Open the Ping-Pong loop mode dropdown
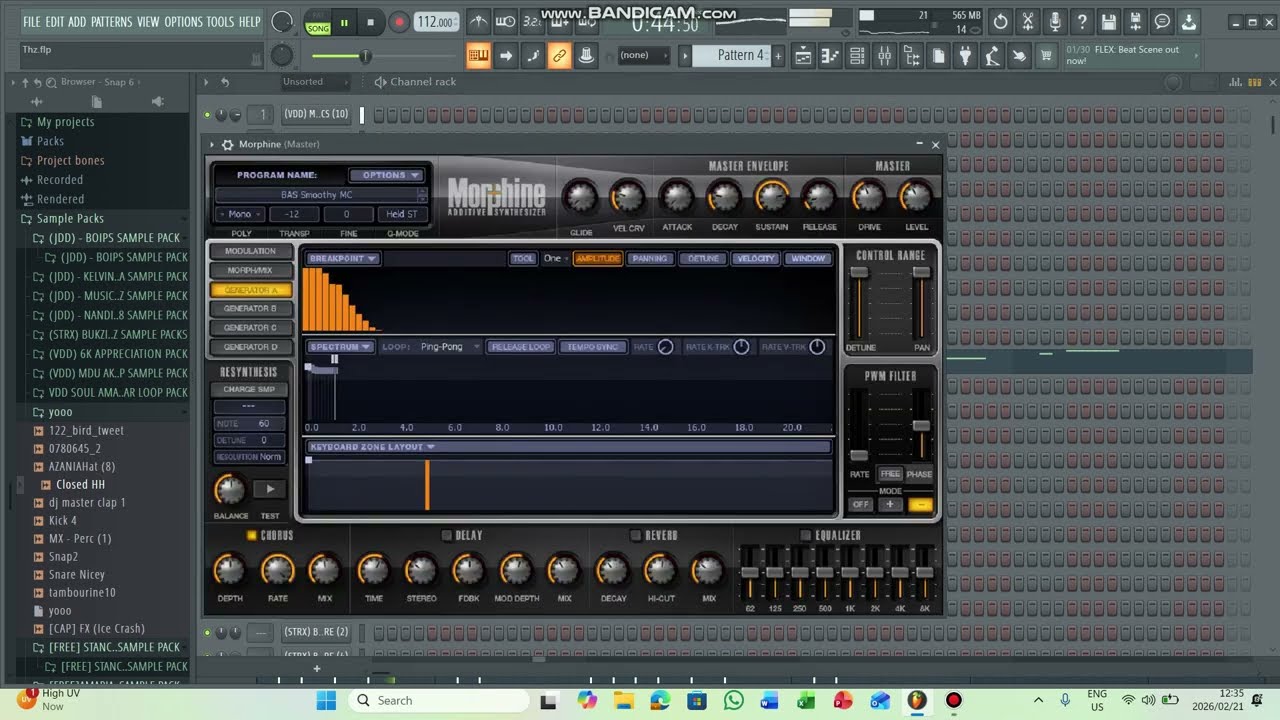This screenshot has height=720, width=1280. pyautogui.click(x=448, y=347)
